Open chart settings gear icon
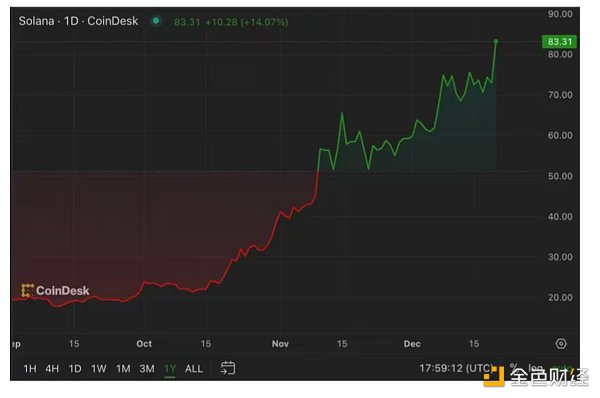The image size is (600, 398). 561,344
